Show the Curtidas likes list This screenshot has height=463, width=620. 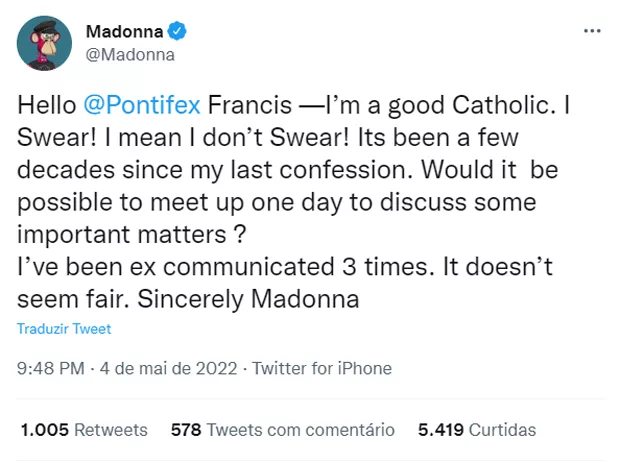(503, 430)
